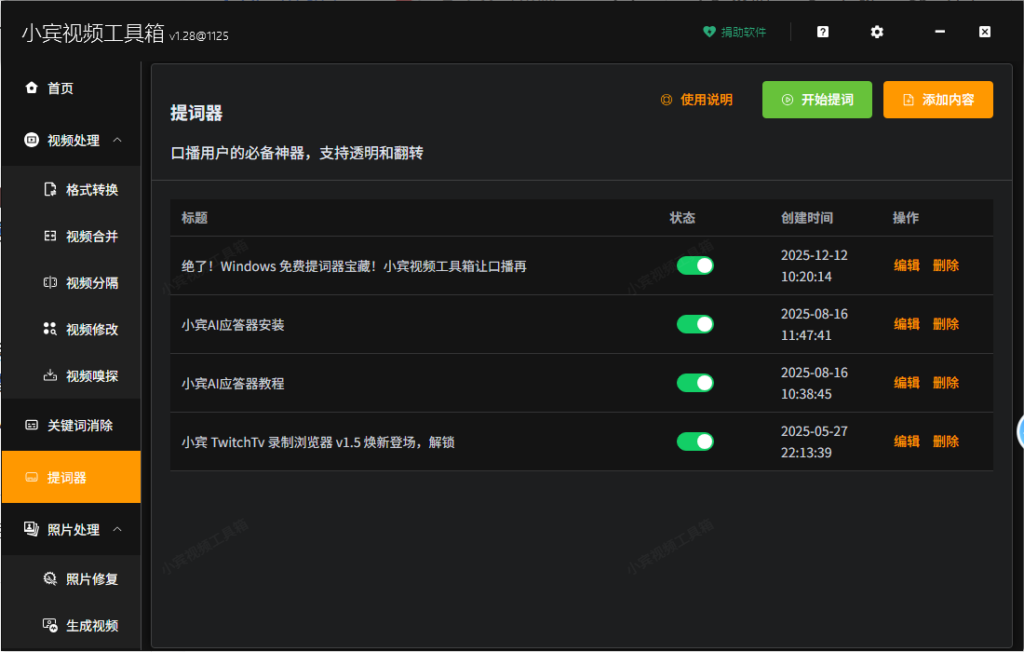Open the settings gear icon

click(x=876, y=31)
